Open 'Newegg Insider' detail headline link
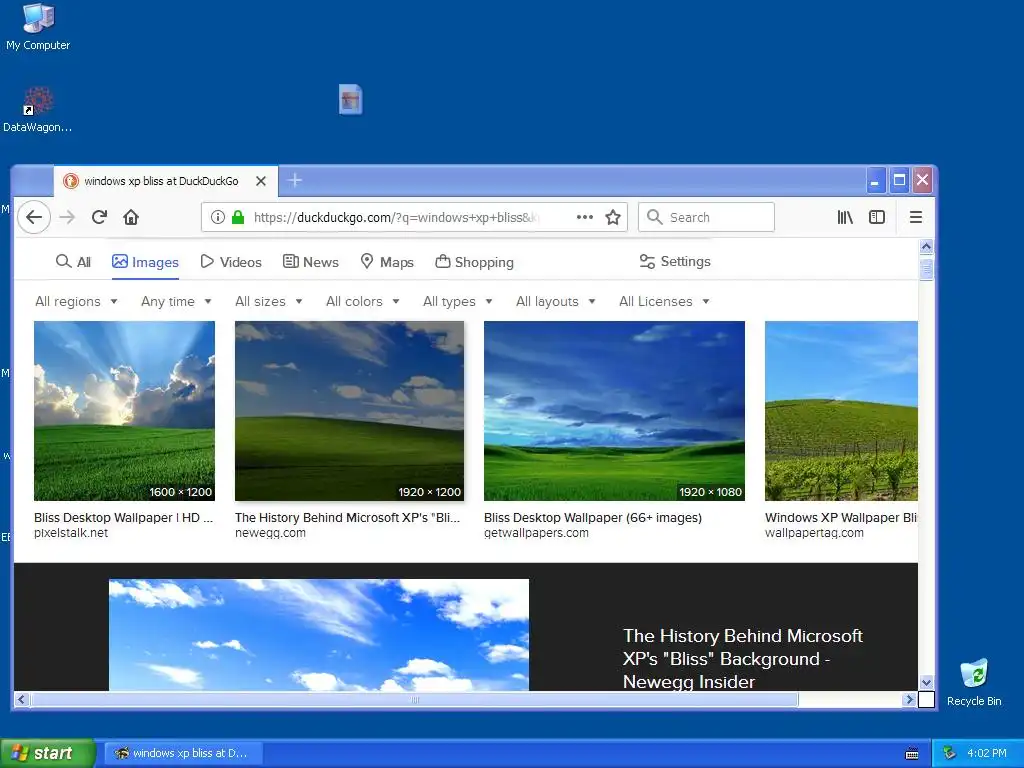Image resolution: width=1024 pixels, height=768 pixels. coord(743,658)
